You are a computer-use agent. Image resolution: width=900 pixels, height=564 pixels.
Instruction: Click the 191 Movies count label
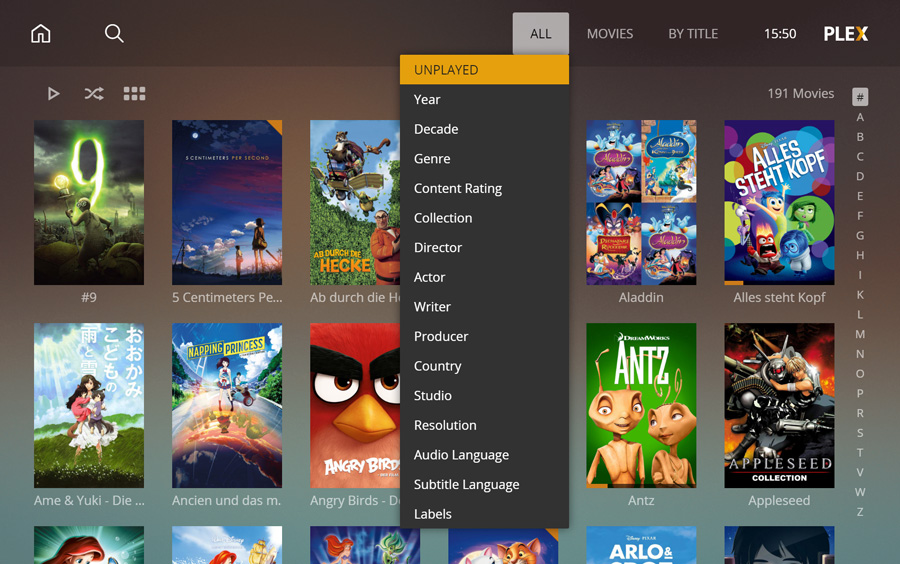tap(801, 94)
